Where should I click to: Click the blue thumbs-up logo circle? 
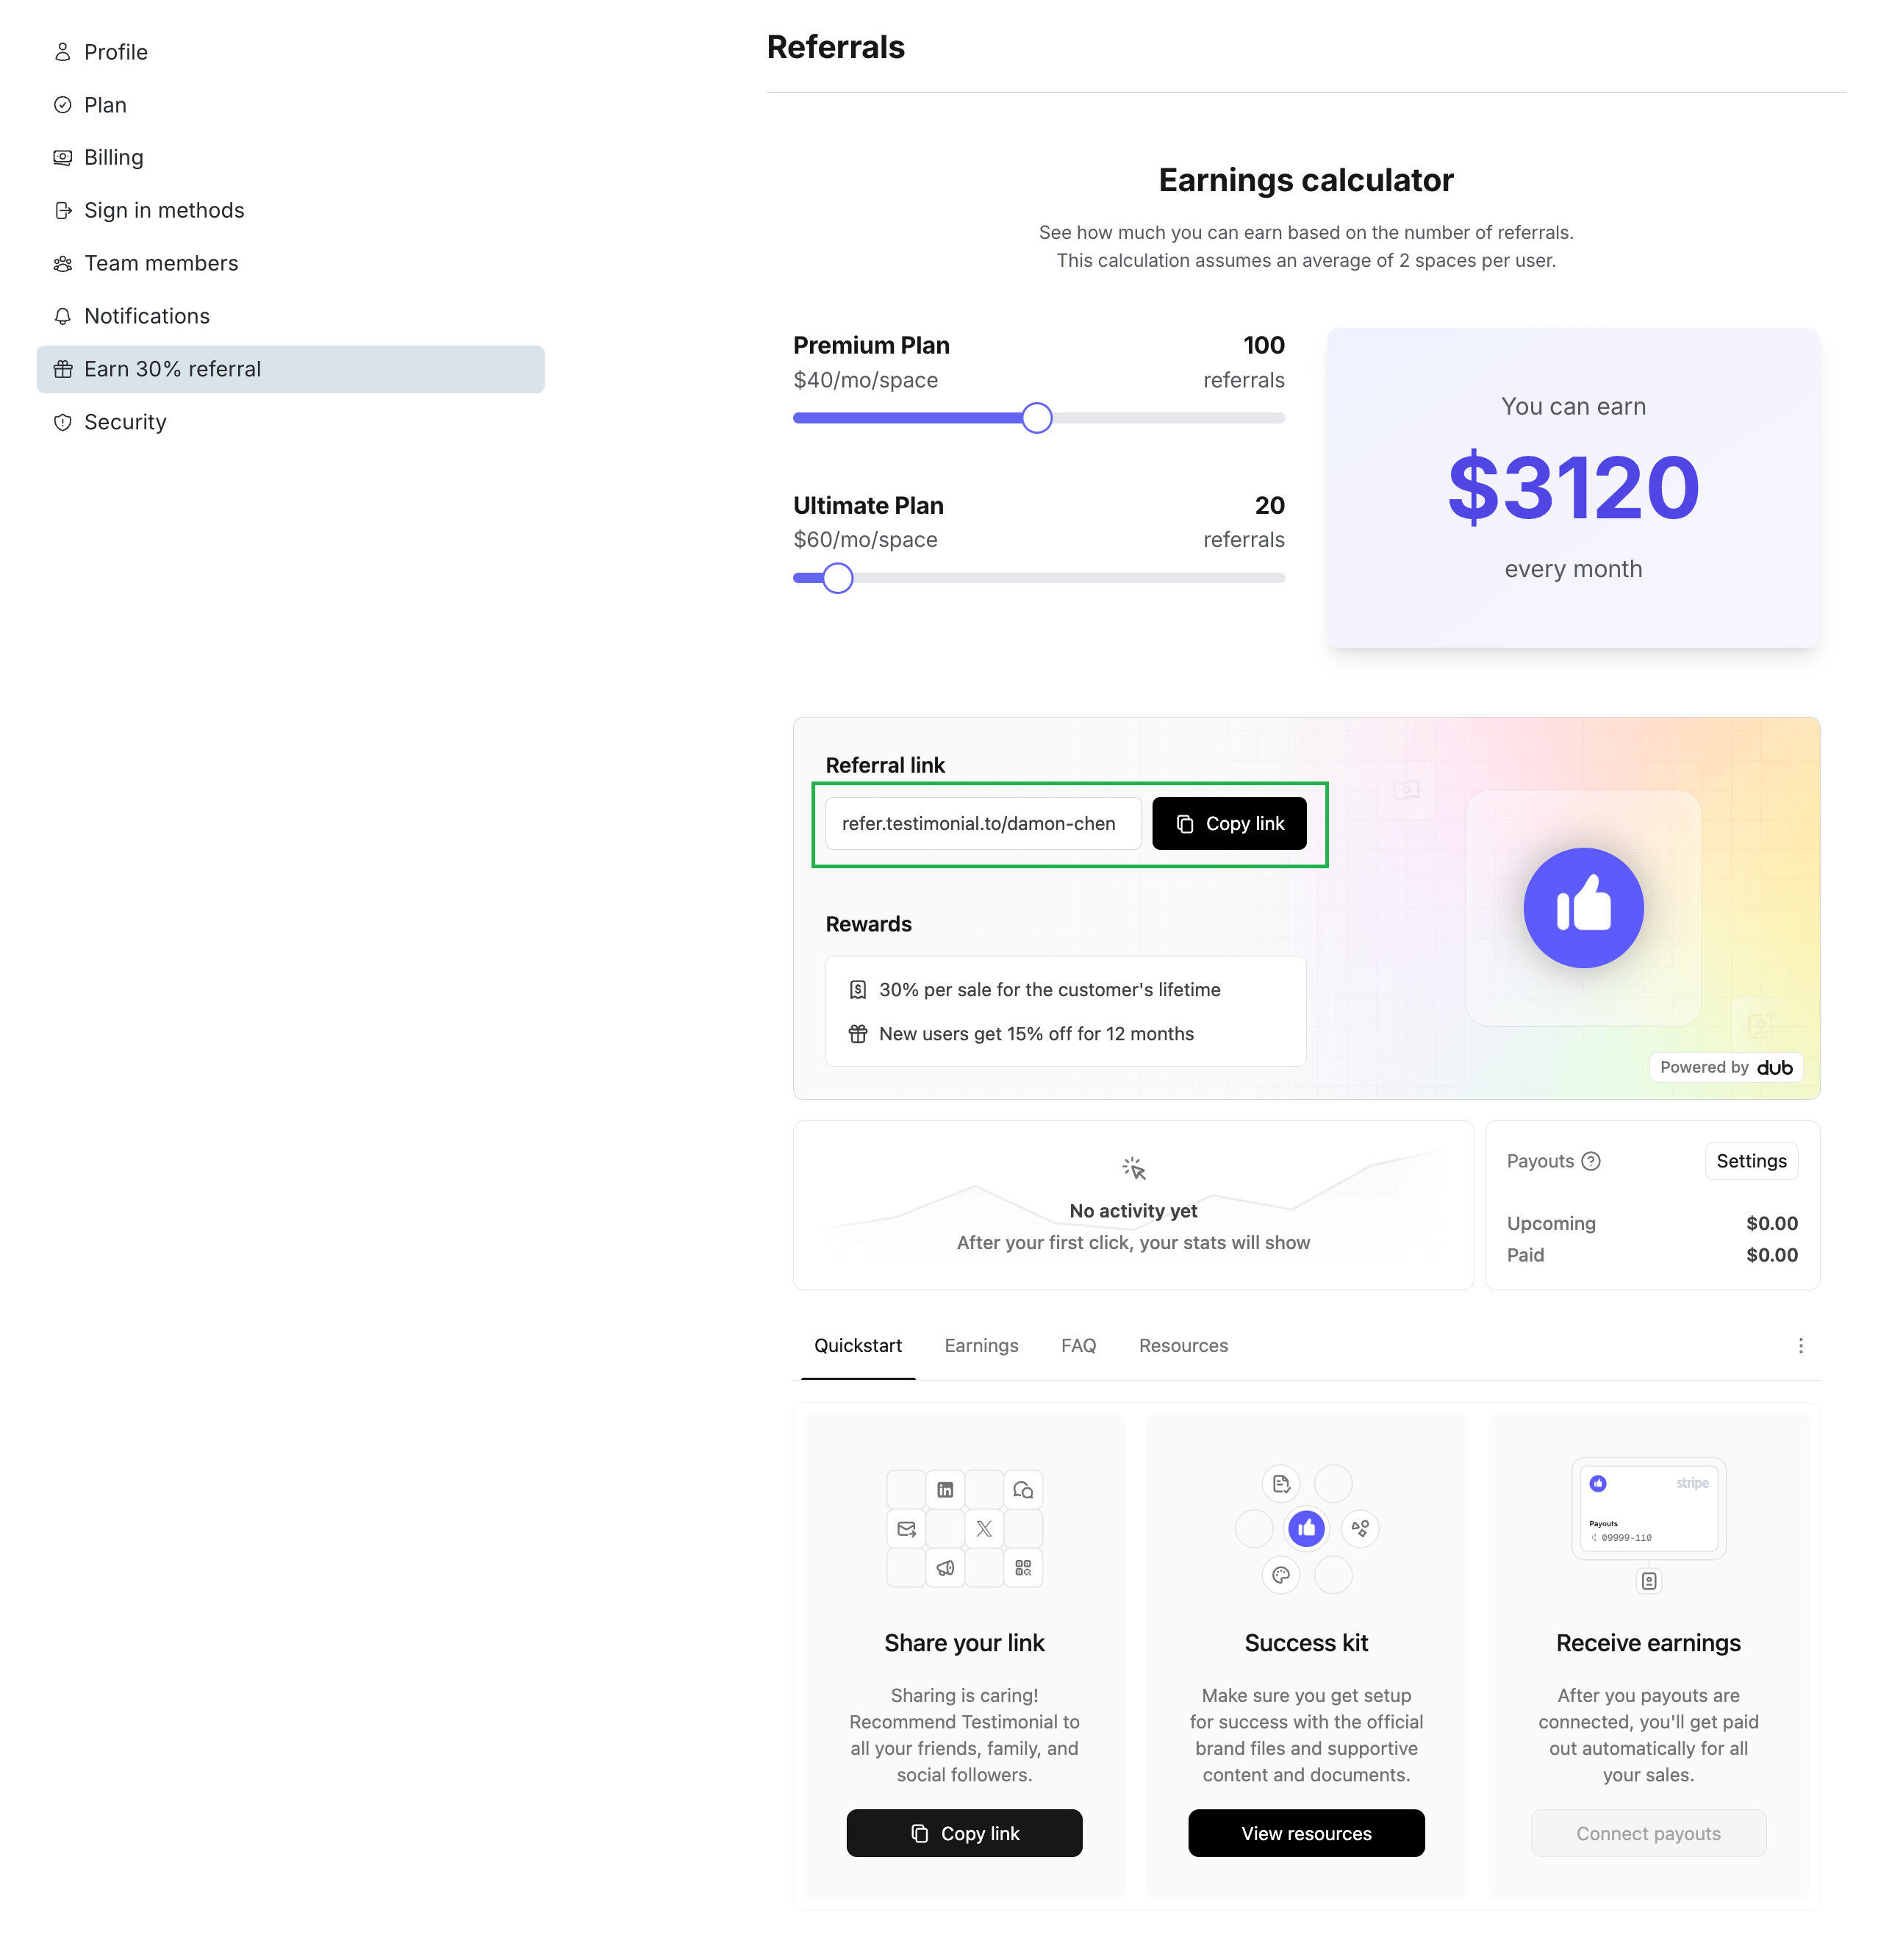click(x=1583, y=908)
